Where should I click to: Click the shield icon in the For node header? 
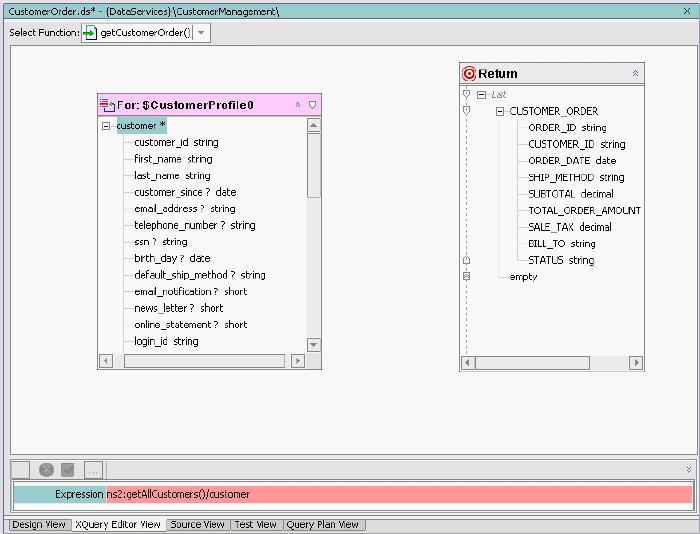312,105
